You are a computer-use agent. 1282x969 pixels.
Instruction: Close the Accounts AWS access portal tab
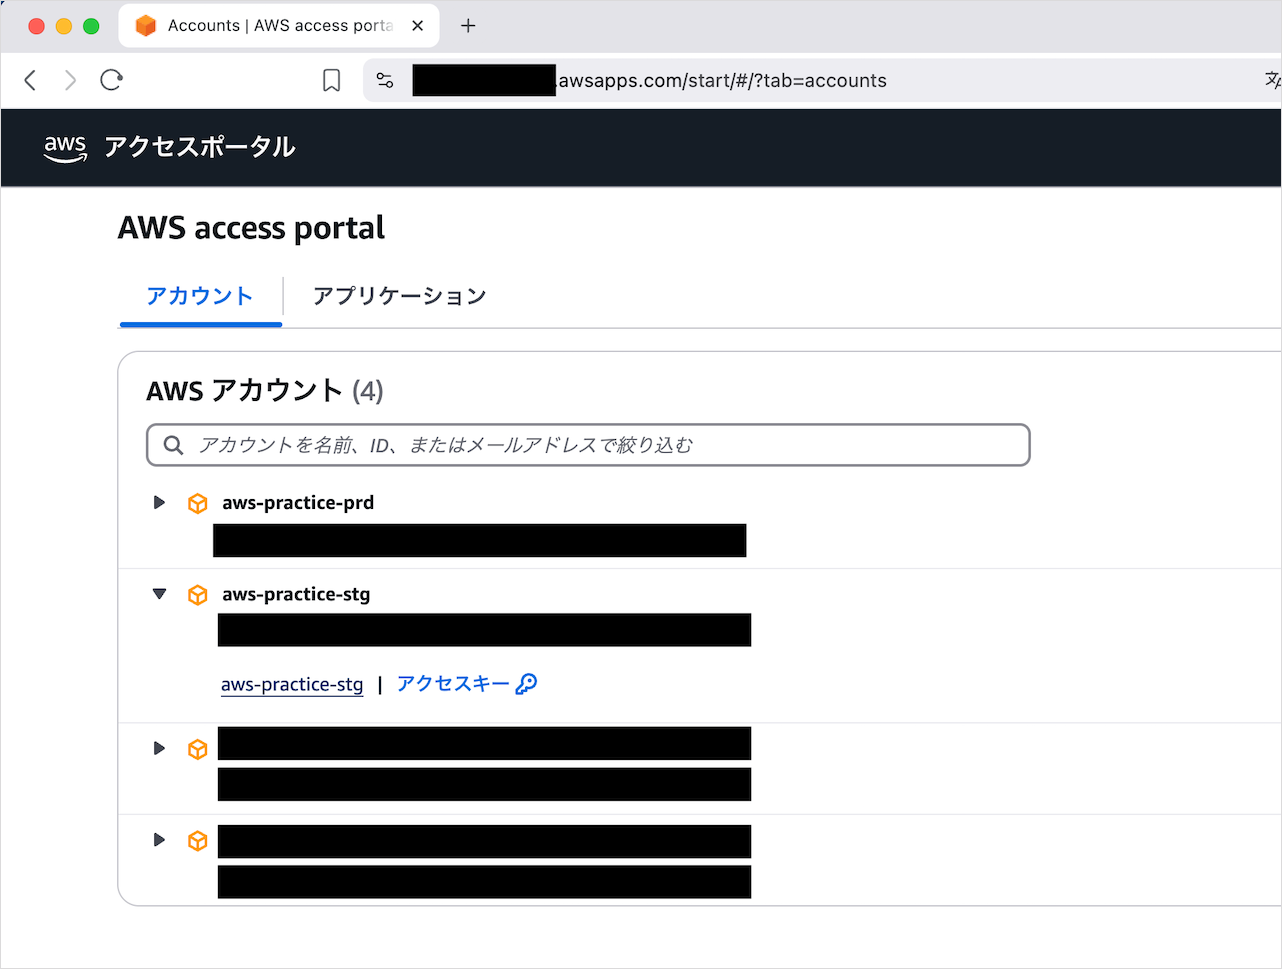(x=418, y=26)
